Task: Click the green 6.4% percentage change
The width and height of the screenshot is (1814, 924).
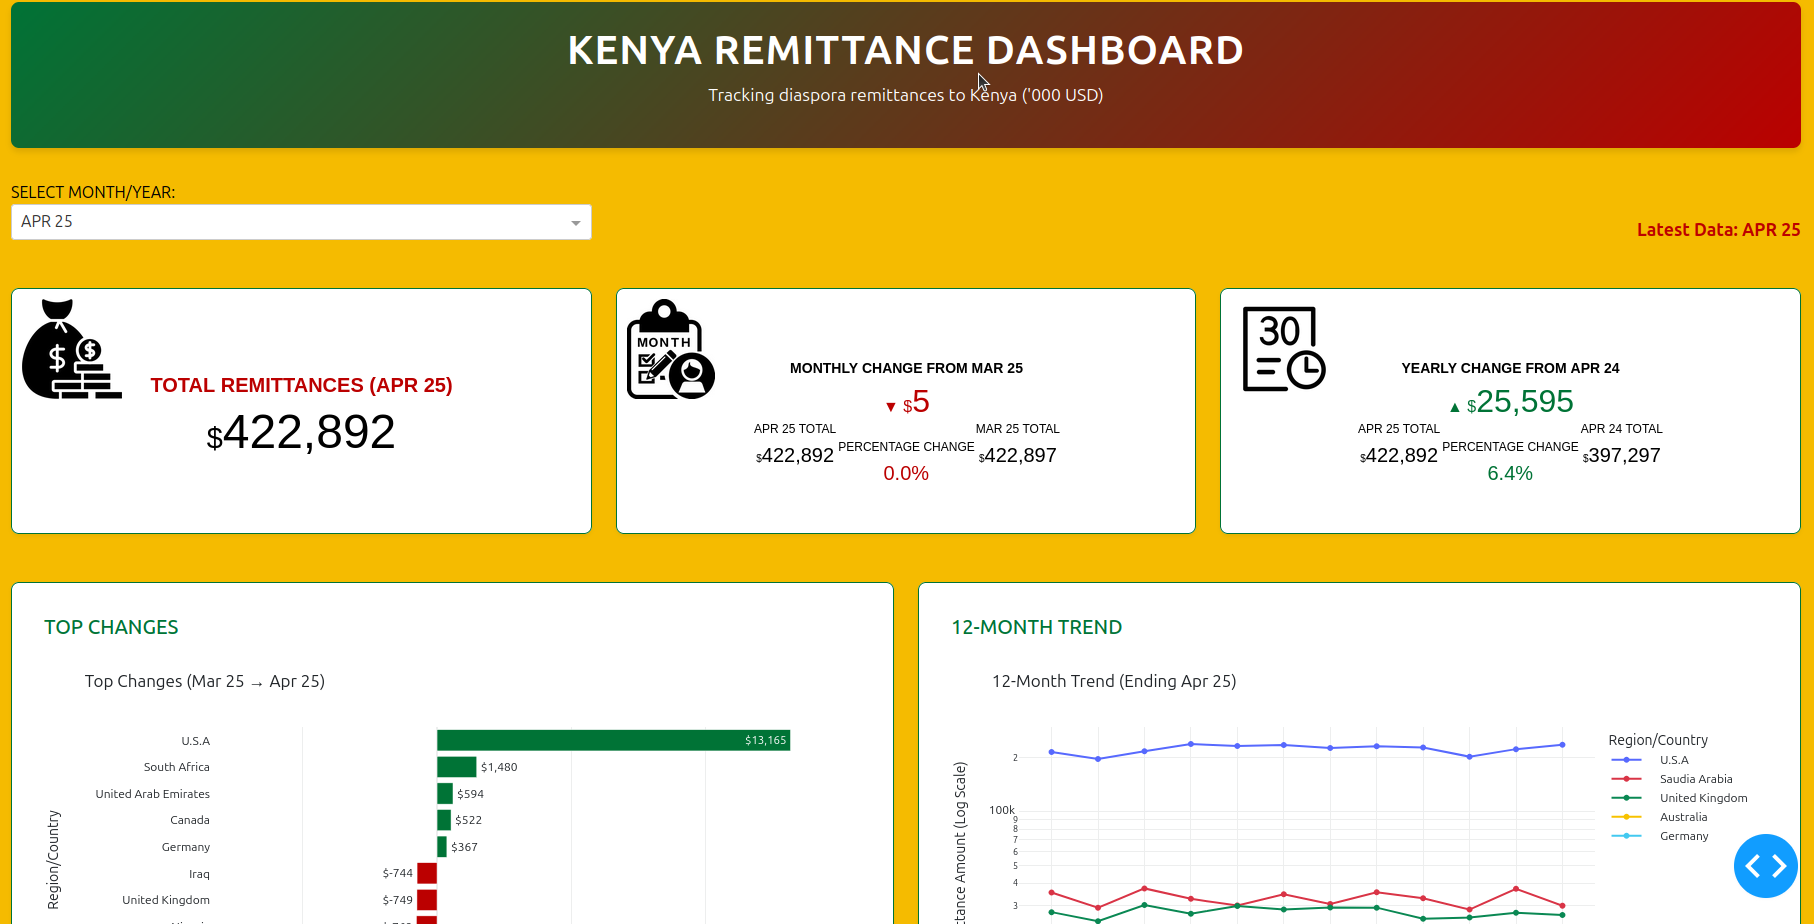Action: click(1510, 474)
